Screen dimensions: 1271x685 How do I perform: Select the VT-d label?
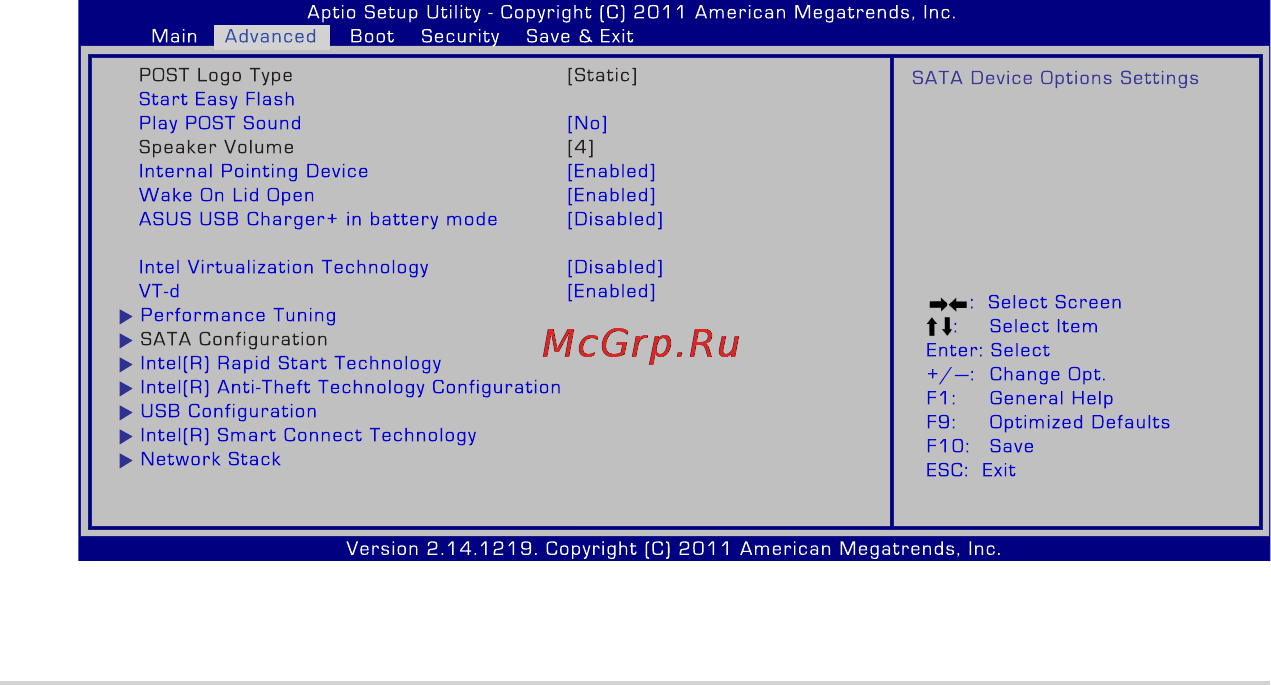pyautogui.click(x=160, y=292)
